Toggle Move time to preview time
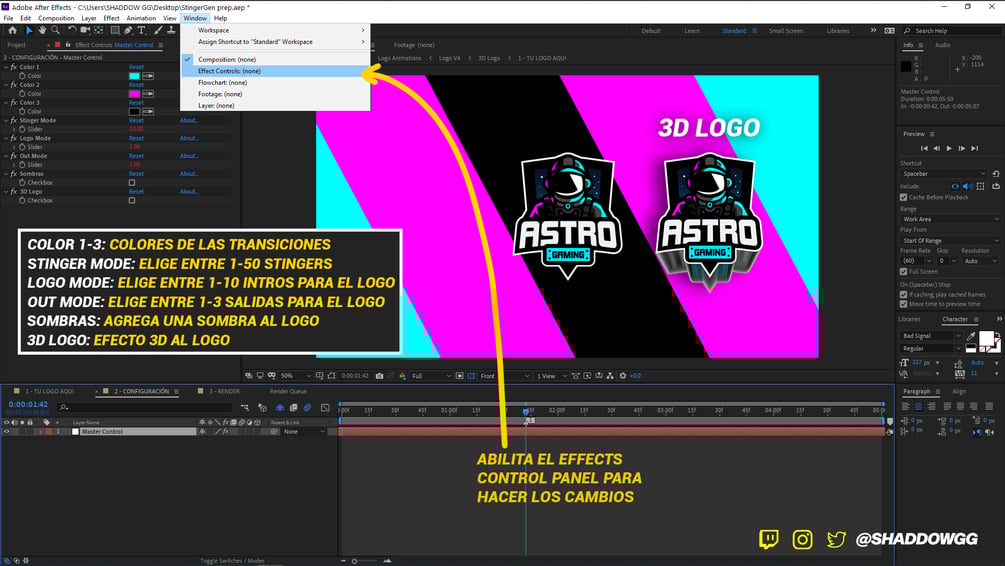 (x=904, y=304)
